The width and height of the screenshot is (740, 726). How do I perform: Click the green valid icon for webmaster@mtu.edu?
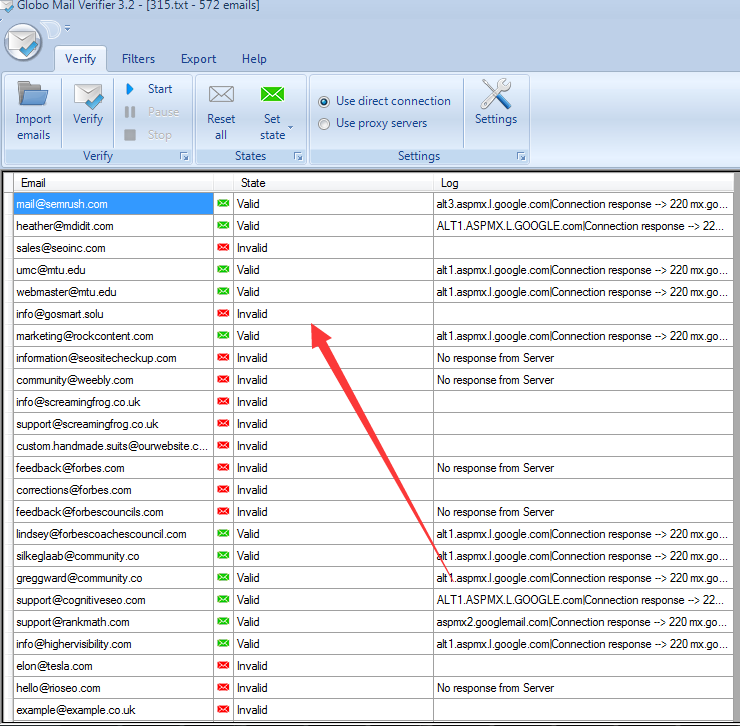[x=223, y=291]
